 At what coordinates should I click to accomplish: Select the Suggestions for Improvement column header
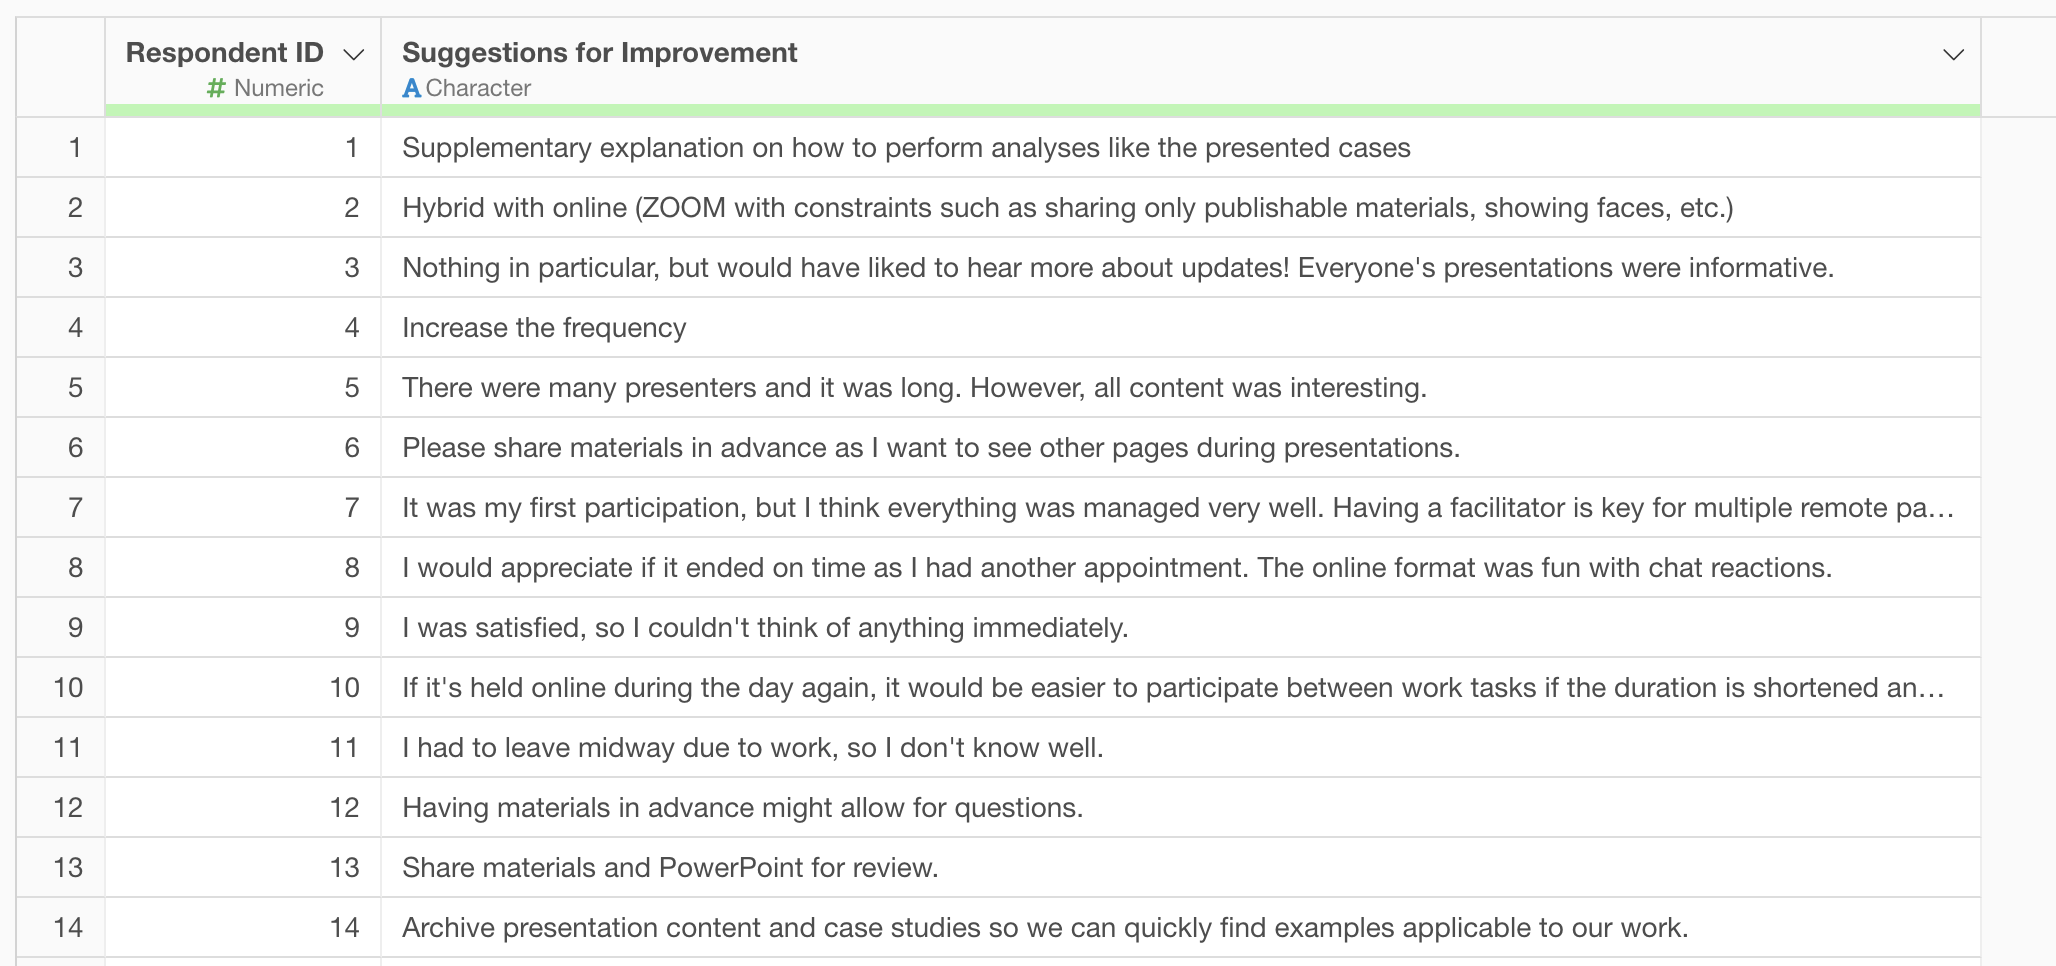click(1181, 61)
